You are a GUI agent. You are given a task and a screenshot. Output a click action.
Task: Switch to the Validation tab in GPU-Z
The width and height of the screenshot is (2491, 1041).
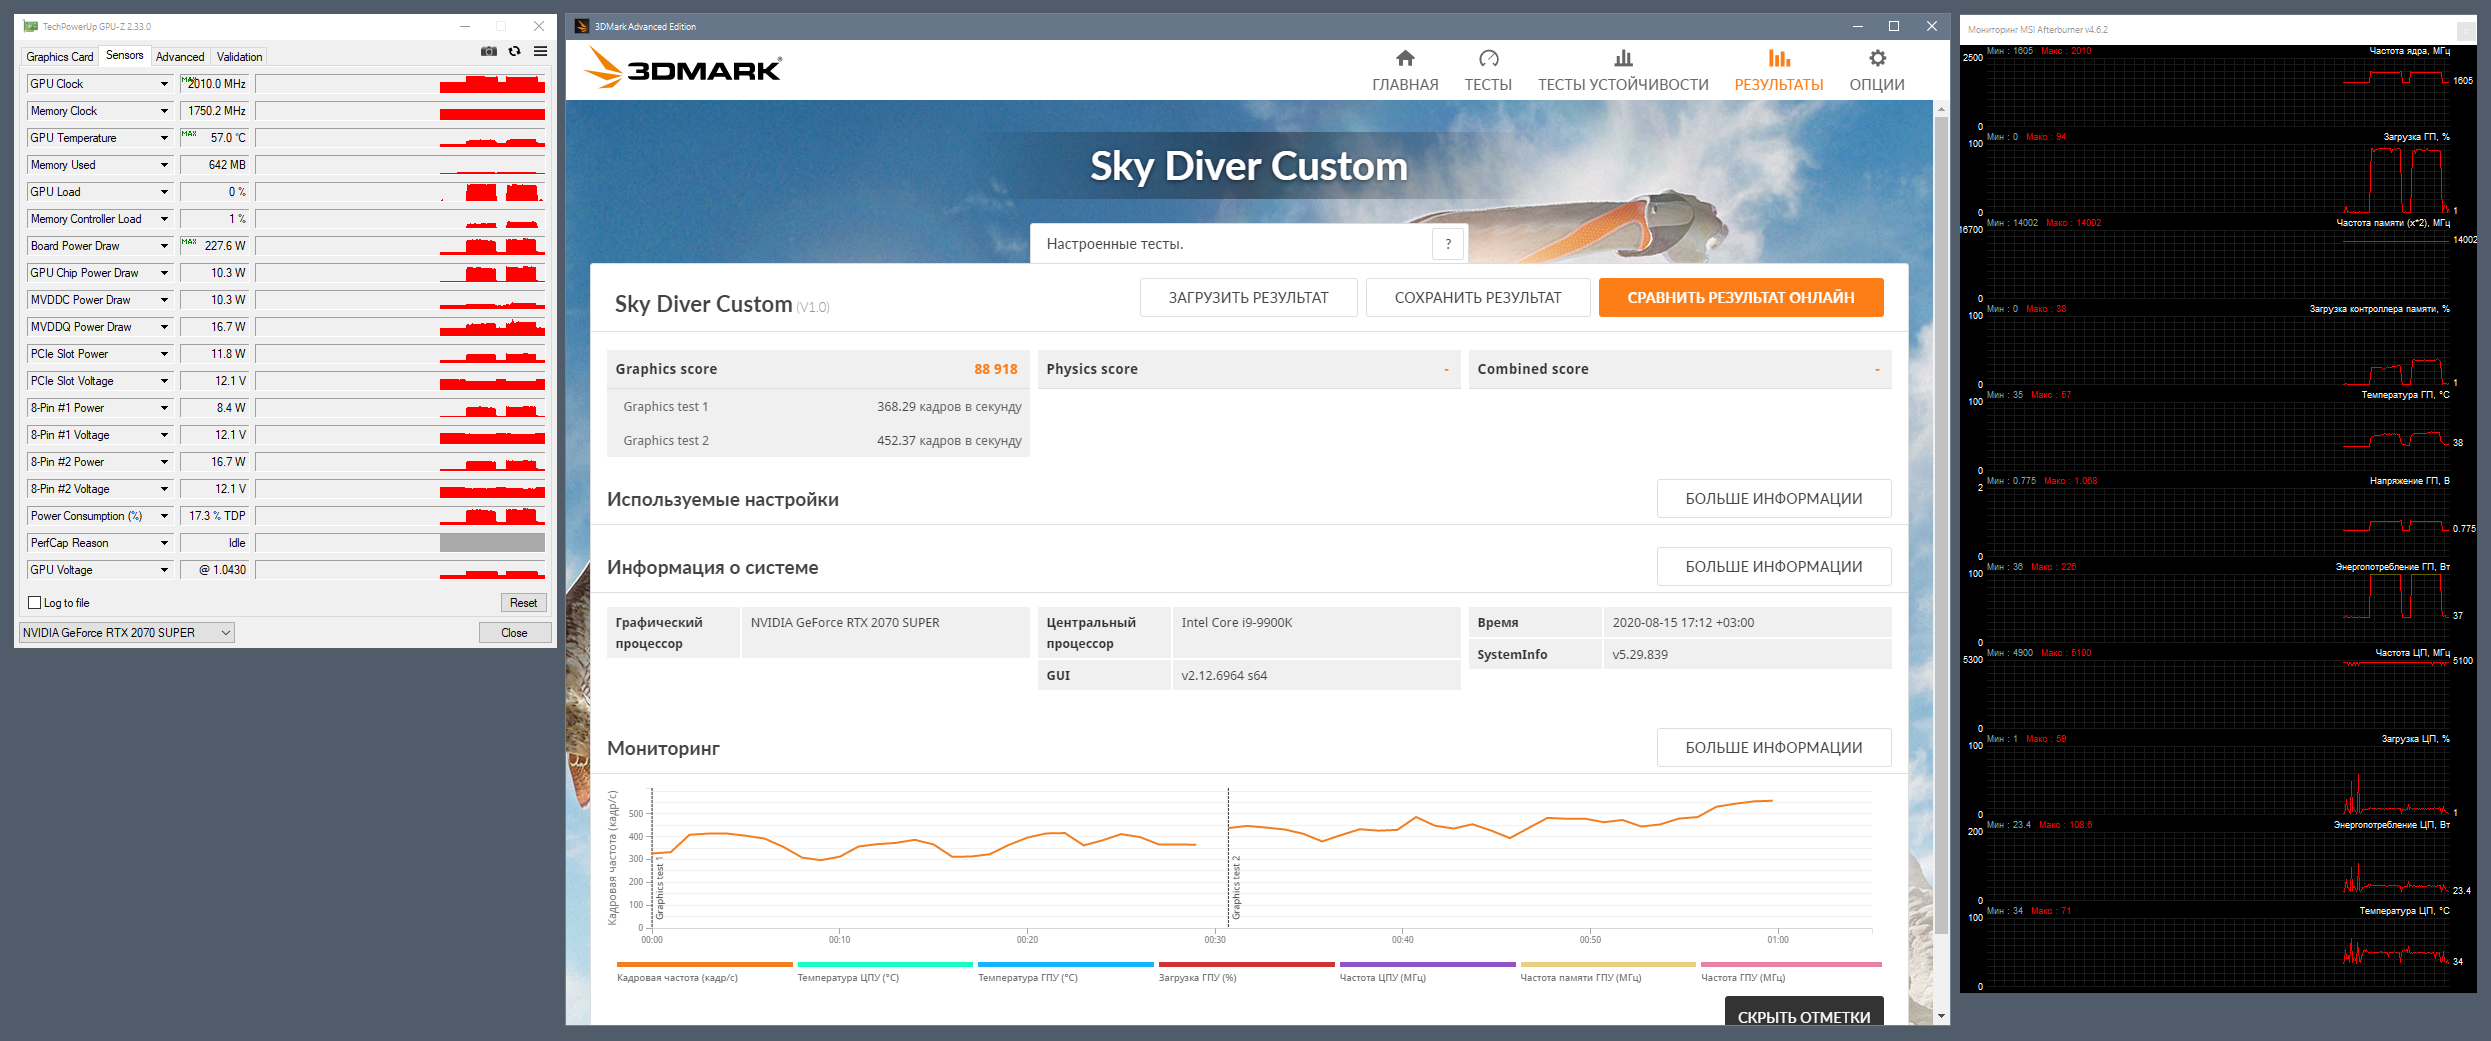[240, 57]
